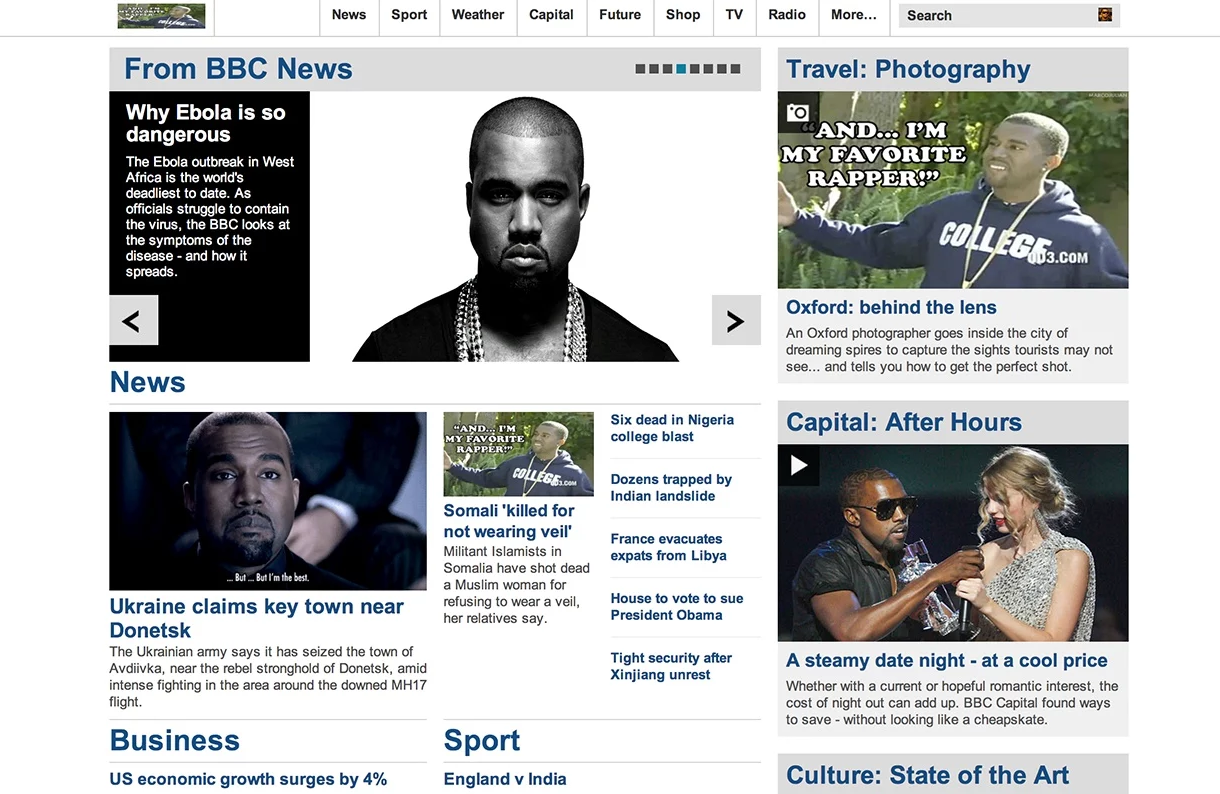
Task: Open 'Ukraine claims key town near Donetsk' headline
Action: click(256, 618)
